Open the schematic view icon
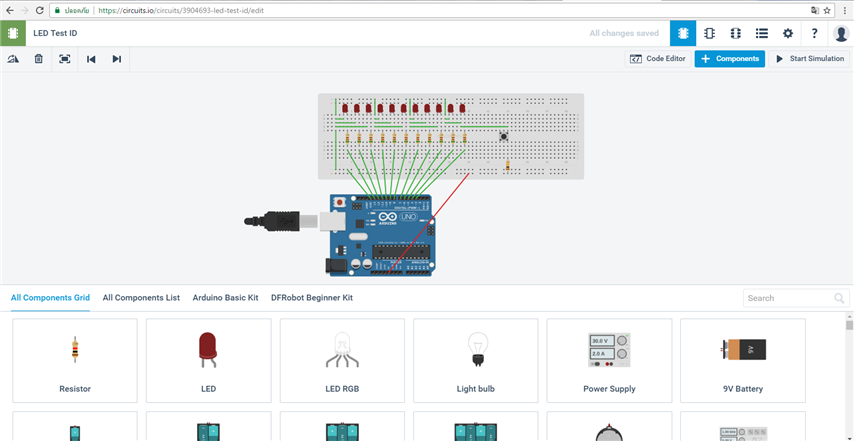Image resolution: width=854 pixels, height=441 pixels. [710, 33]
